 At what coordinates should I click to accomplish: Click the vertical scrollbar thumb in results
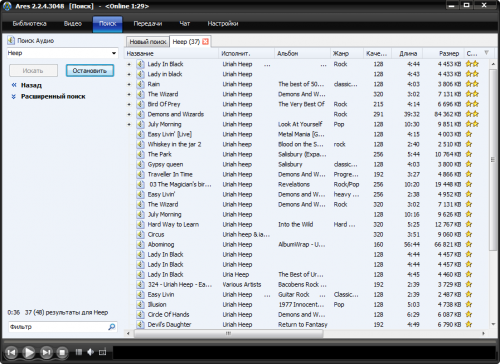pos(493,159)
